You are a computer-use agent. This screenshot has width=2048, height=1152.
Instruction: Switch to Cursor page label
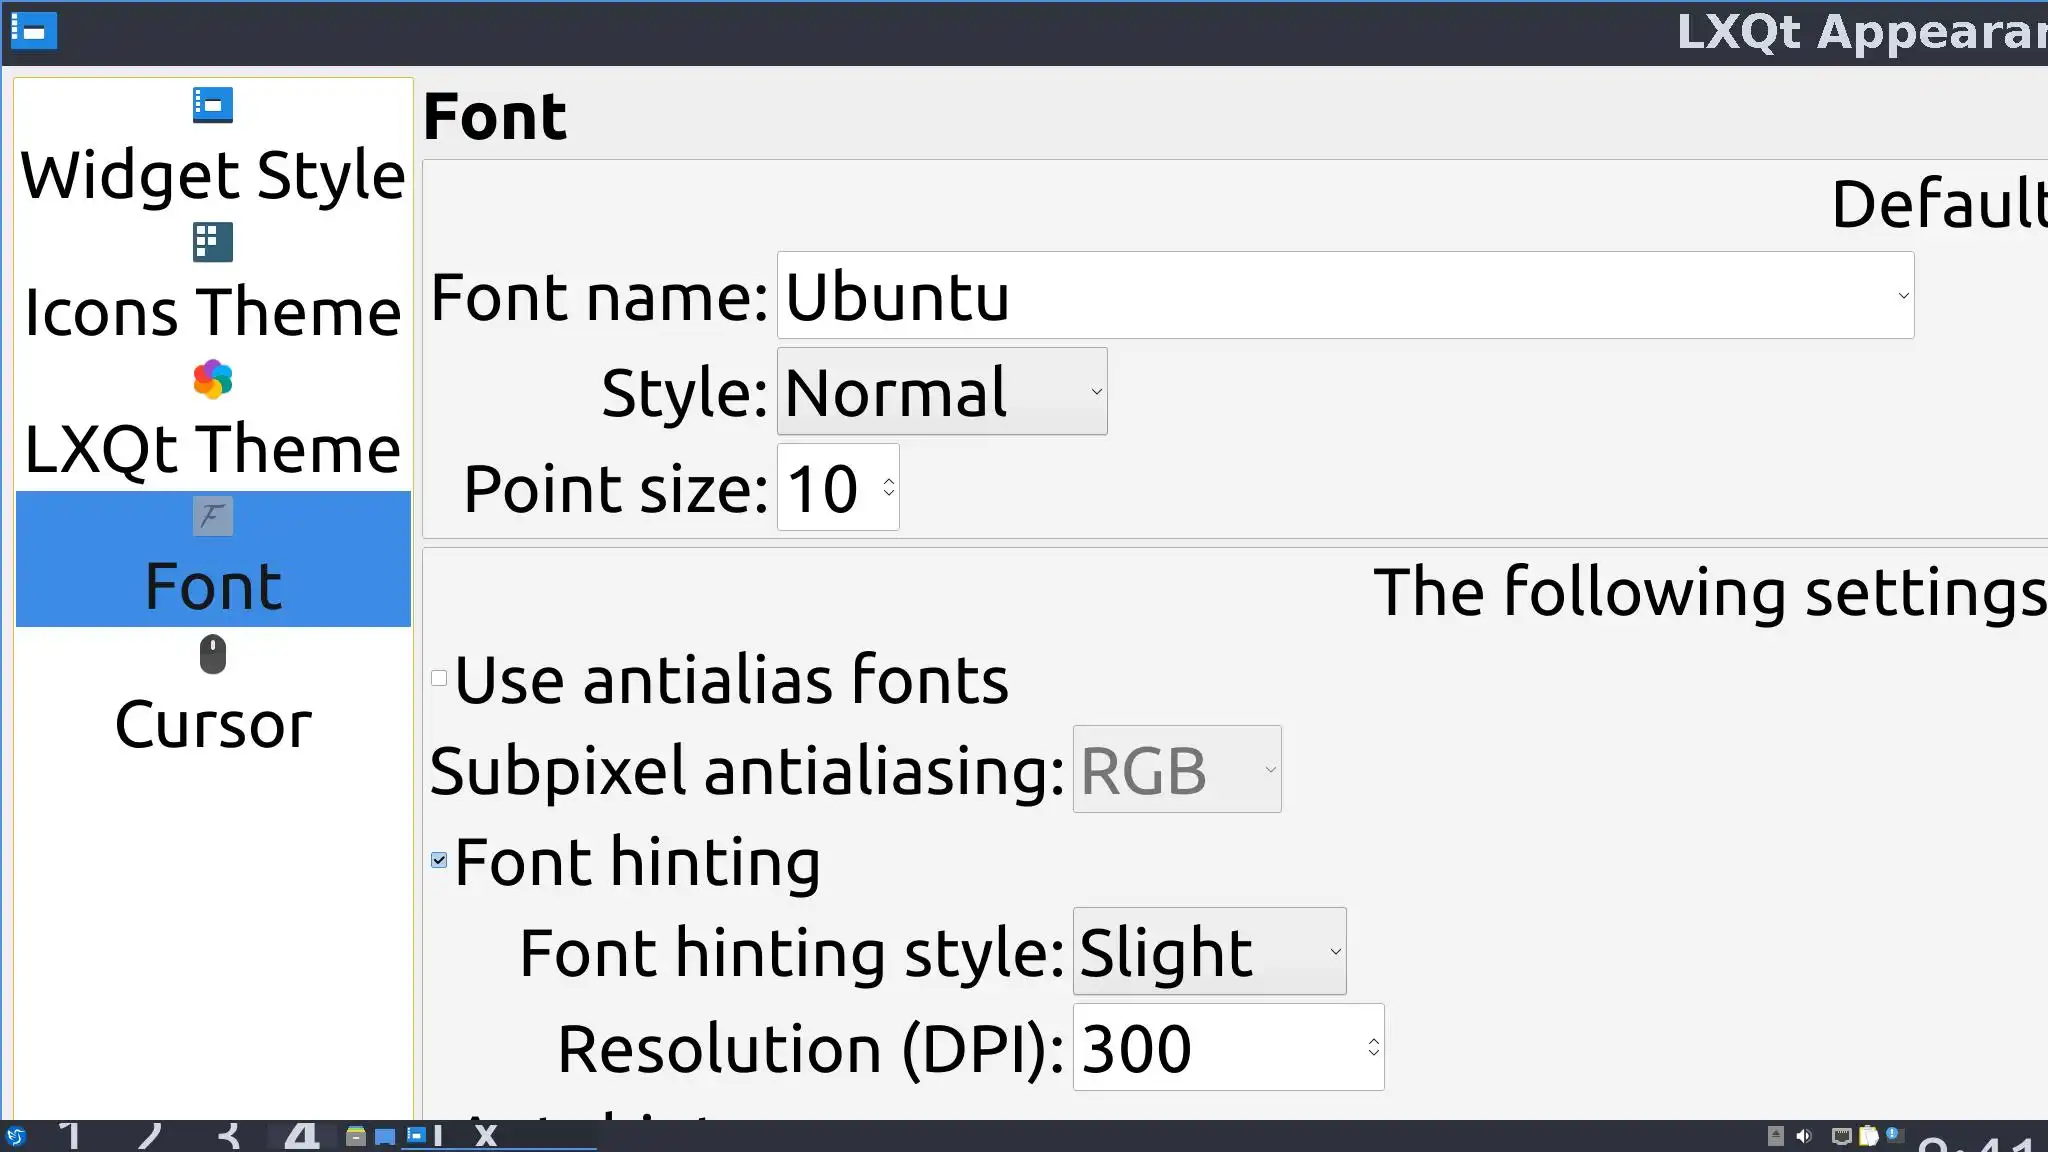click(x=212, y=724)
